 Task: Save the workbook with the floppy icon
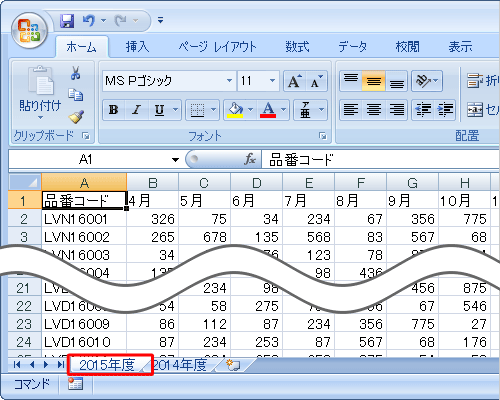(67, 21)
